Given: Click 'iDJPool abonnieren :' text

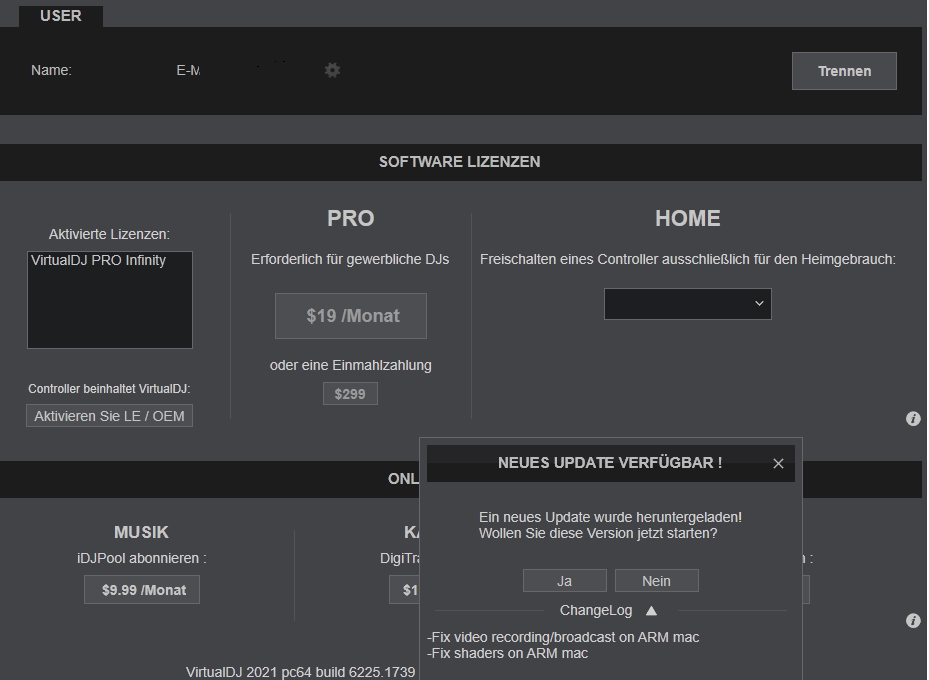Looking at the screenshot, I should pyautogui.click(x=142, y=558).
